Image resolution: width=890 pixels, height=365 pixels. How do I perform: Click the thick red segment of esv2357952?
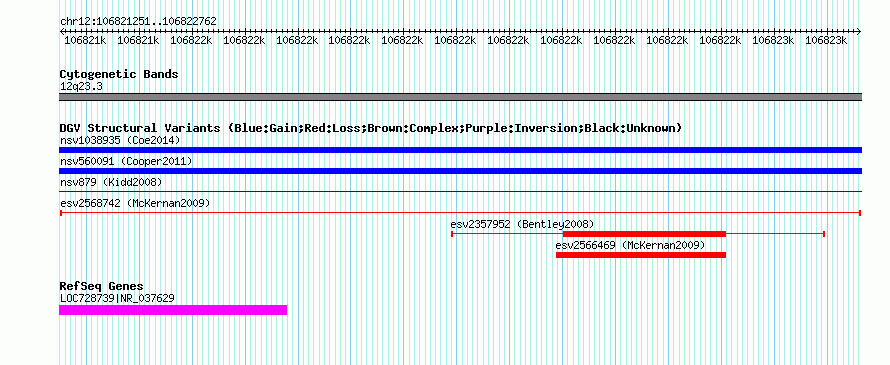[644, 234]
